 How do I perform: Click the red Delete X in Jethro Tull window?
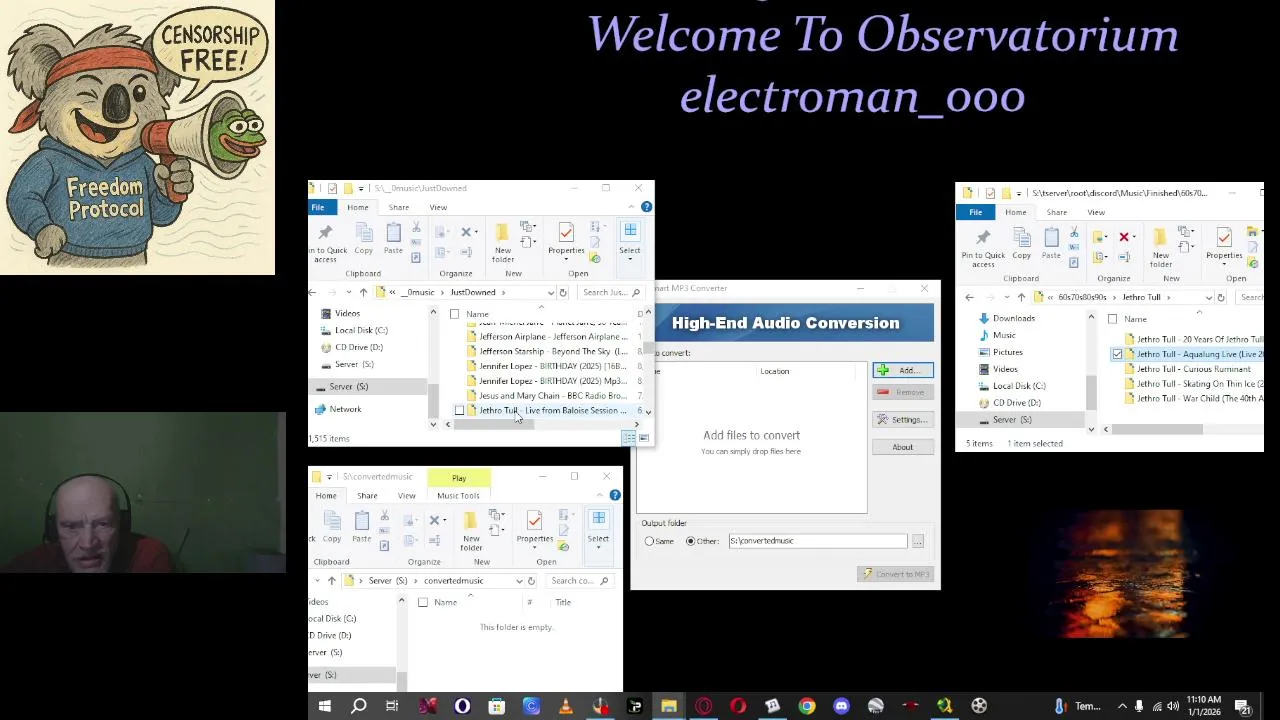pos(1124,237)
